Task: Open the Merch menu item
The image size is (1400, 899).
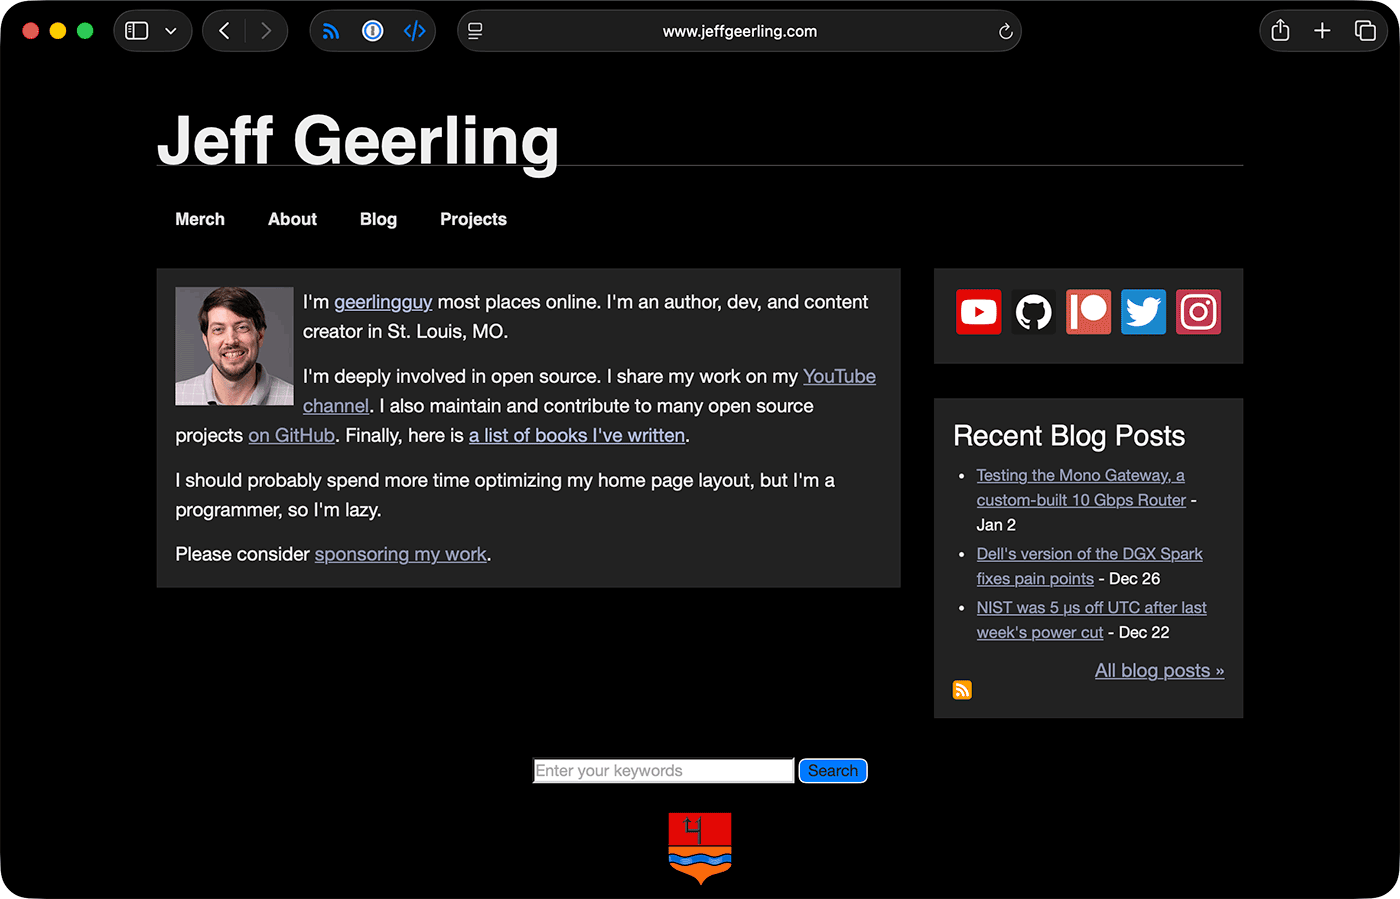Action: (200, 219)
